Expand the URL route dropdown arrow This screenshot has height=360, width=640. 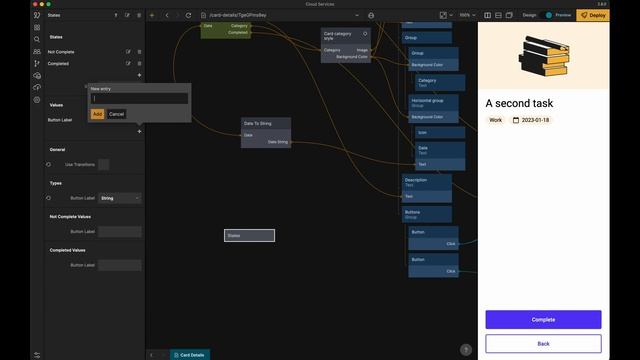click(x=357, y=15)
